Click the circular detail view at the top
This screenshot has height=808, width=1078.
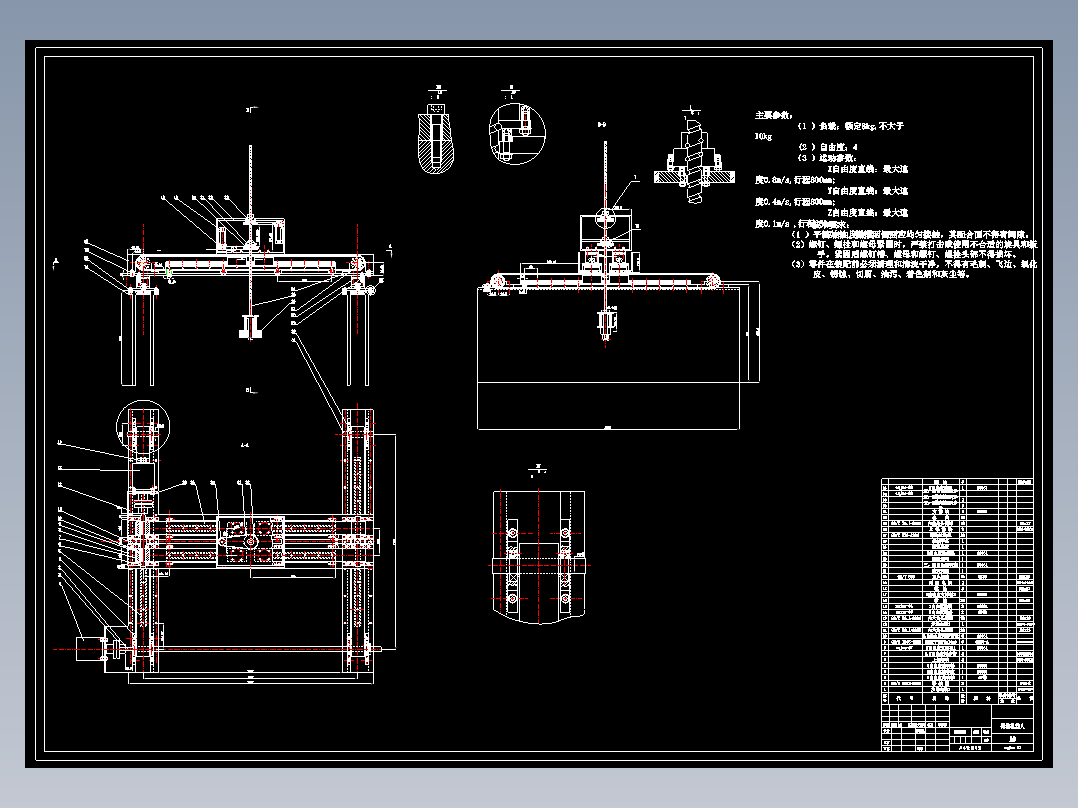pyautogui.click(x=517, y=133)
